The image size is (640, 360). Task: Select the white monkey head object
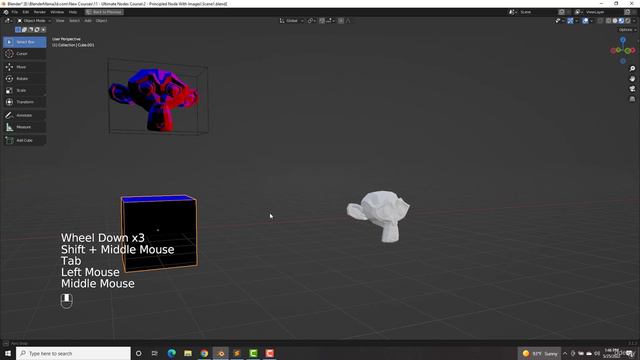pyautogui.click(x=378, y=216)
